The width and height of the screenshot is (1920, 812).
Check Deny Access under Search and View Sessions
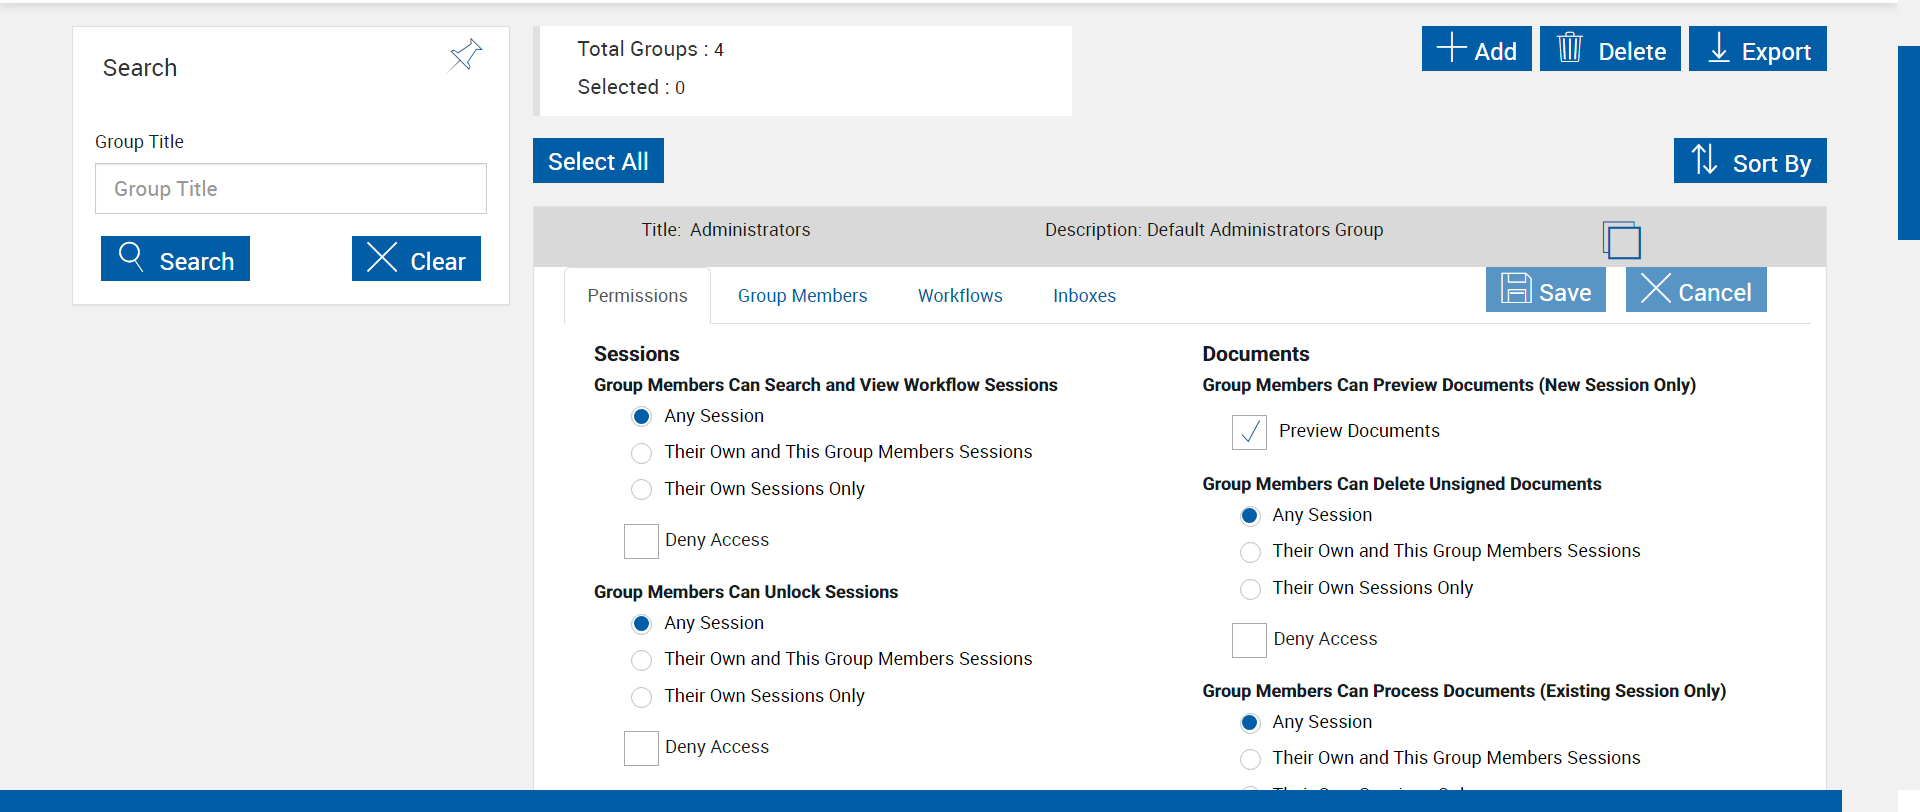click(641, 541)
